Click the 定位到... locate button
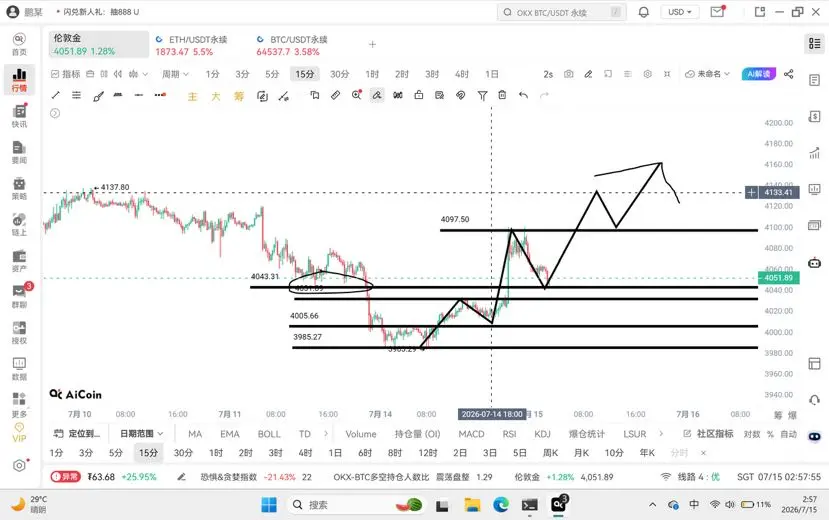Screen dimensions: 829x520 [x=77, y=433]
